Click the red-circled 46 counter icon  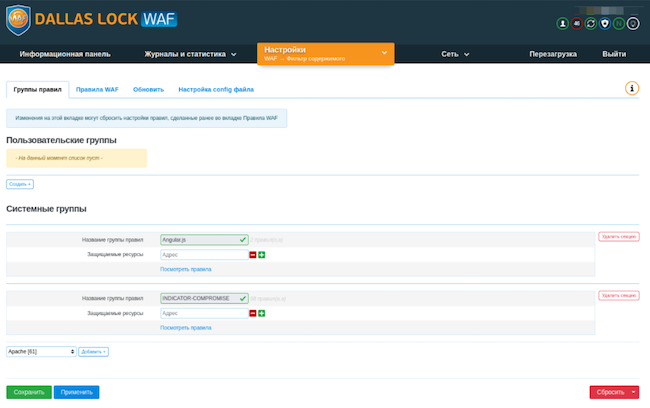point(577,24)
